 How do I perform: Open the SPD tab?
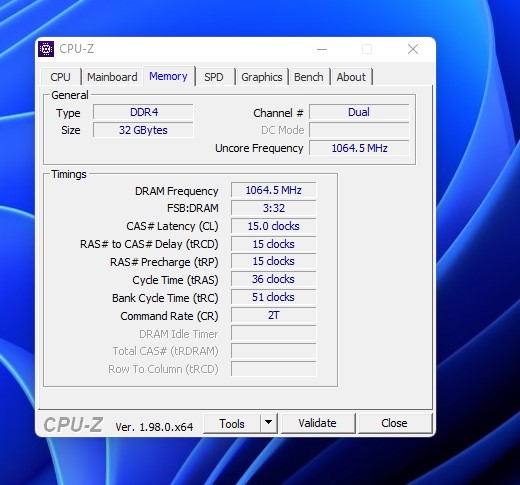click(214, 77)
